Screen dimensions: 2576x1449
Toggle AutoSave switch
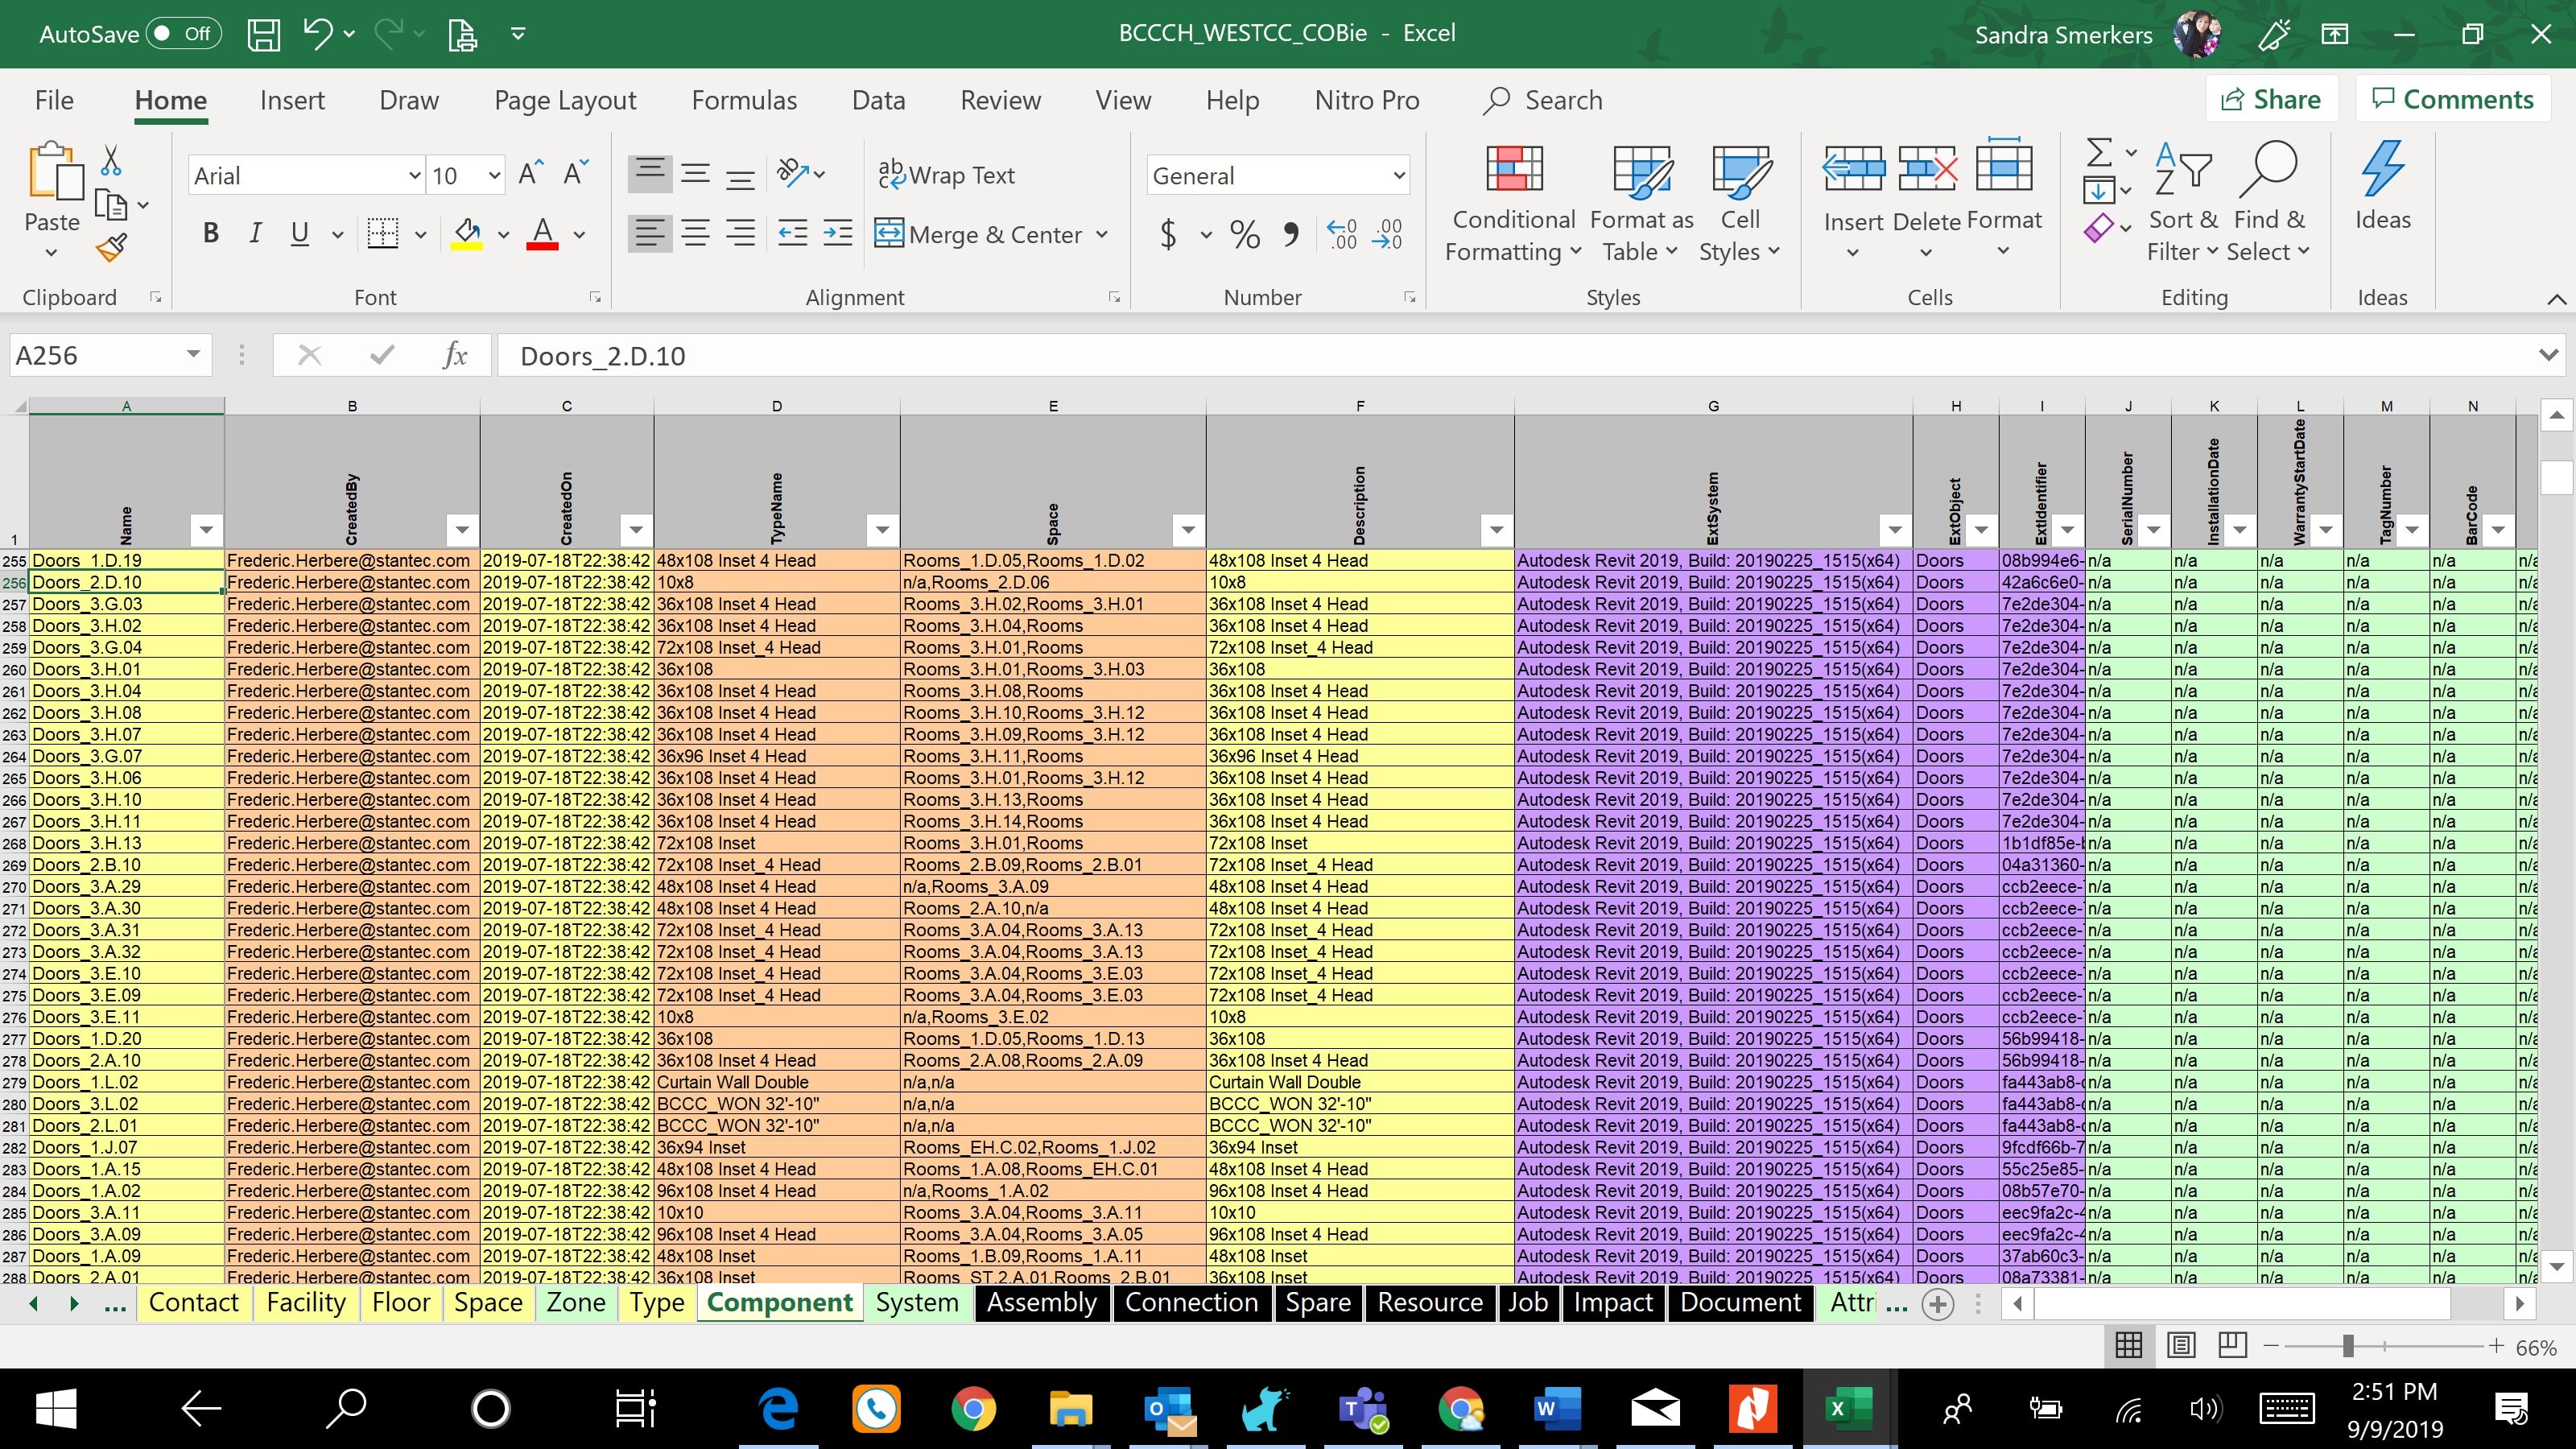(183, 34)
